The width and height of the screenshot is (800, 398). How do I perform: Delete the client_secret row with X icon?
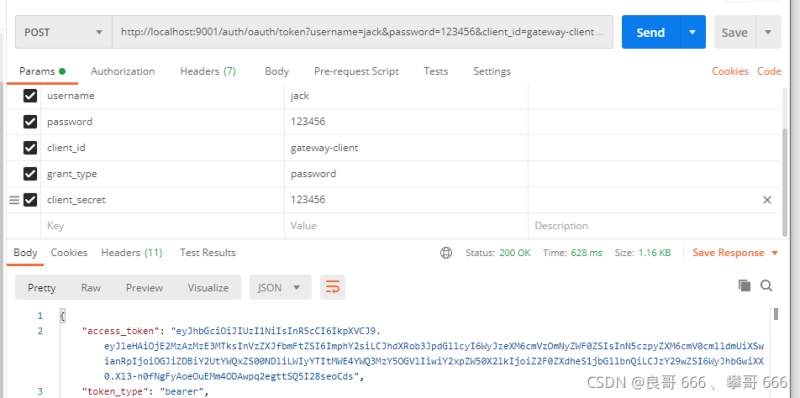tap(767, 200)
